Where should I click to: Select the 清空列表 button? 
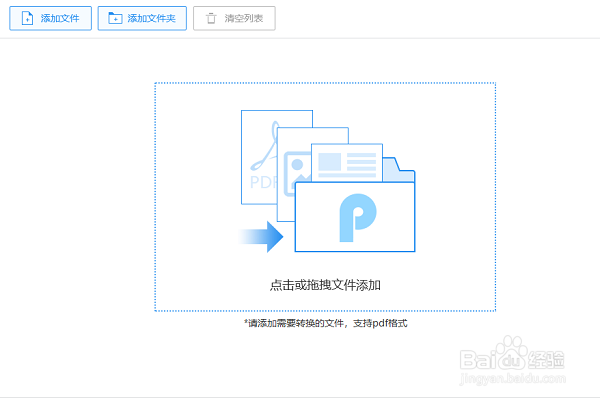pyautogui.click(x=234, y=18)
